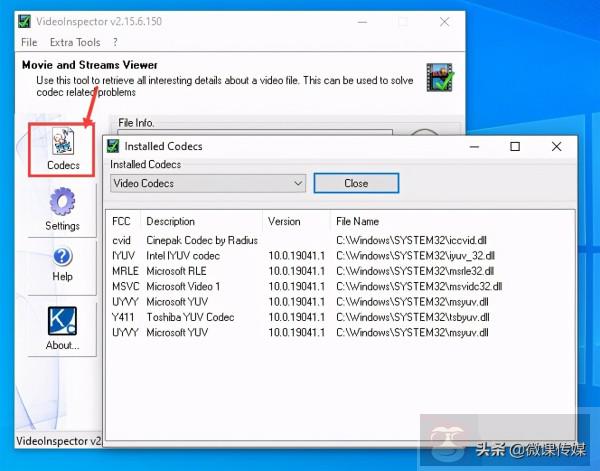Open the File menu
The height and width of the screenshot is (471, 600).
29,42
